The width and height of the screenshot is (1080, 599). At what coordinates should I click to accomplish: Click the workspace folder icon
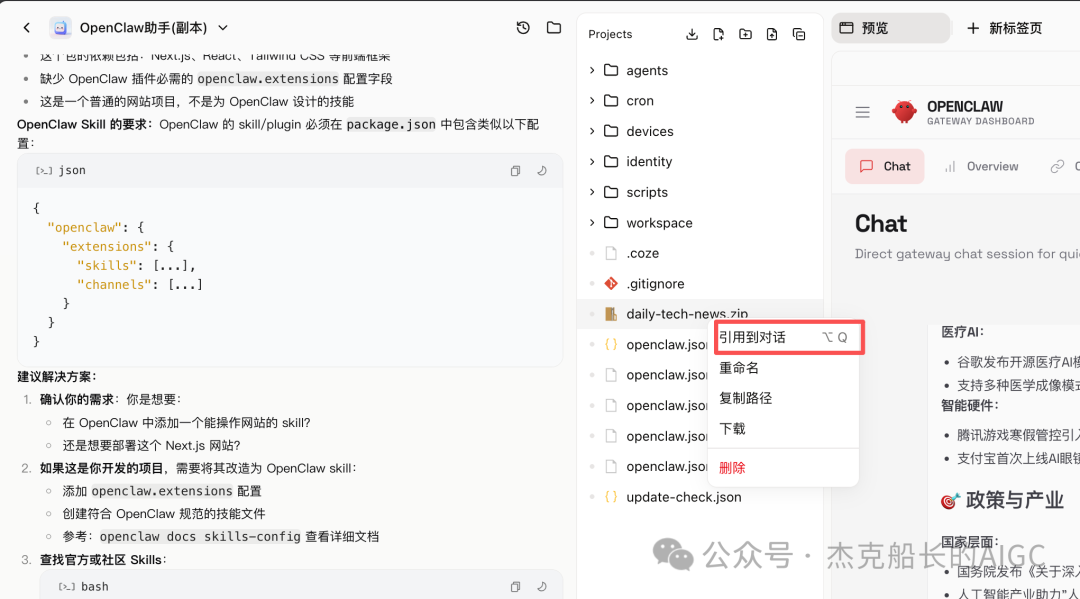click(611, 222)
